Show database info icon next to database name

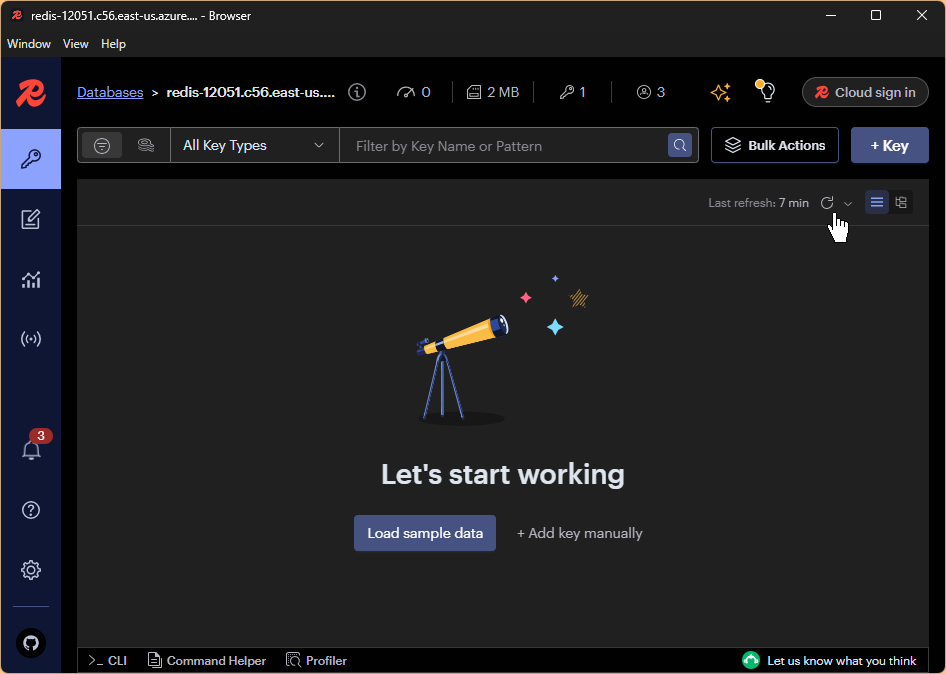[357, 92]
